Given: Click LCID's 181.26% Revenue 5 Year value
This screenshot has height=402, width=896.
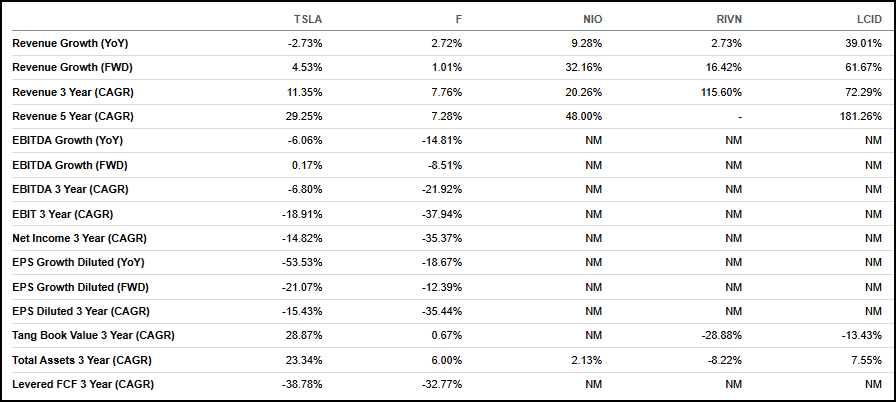Looking at the screenshot, I should (x=861, y=116).
